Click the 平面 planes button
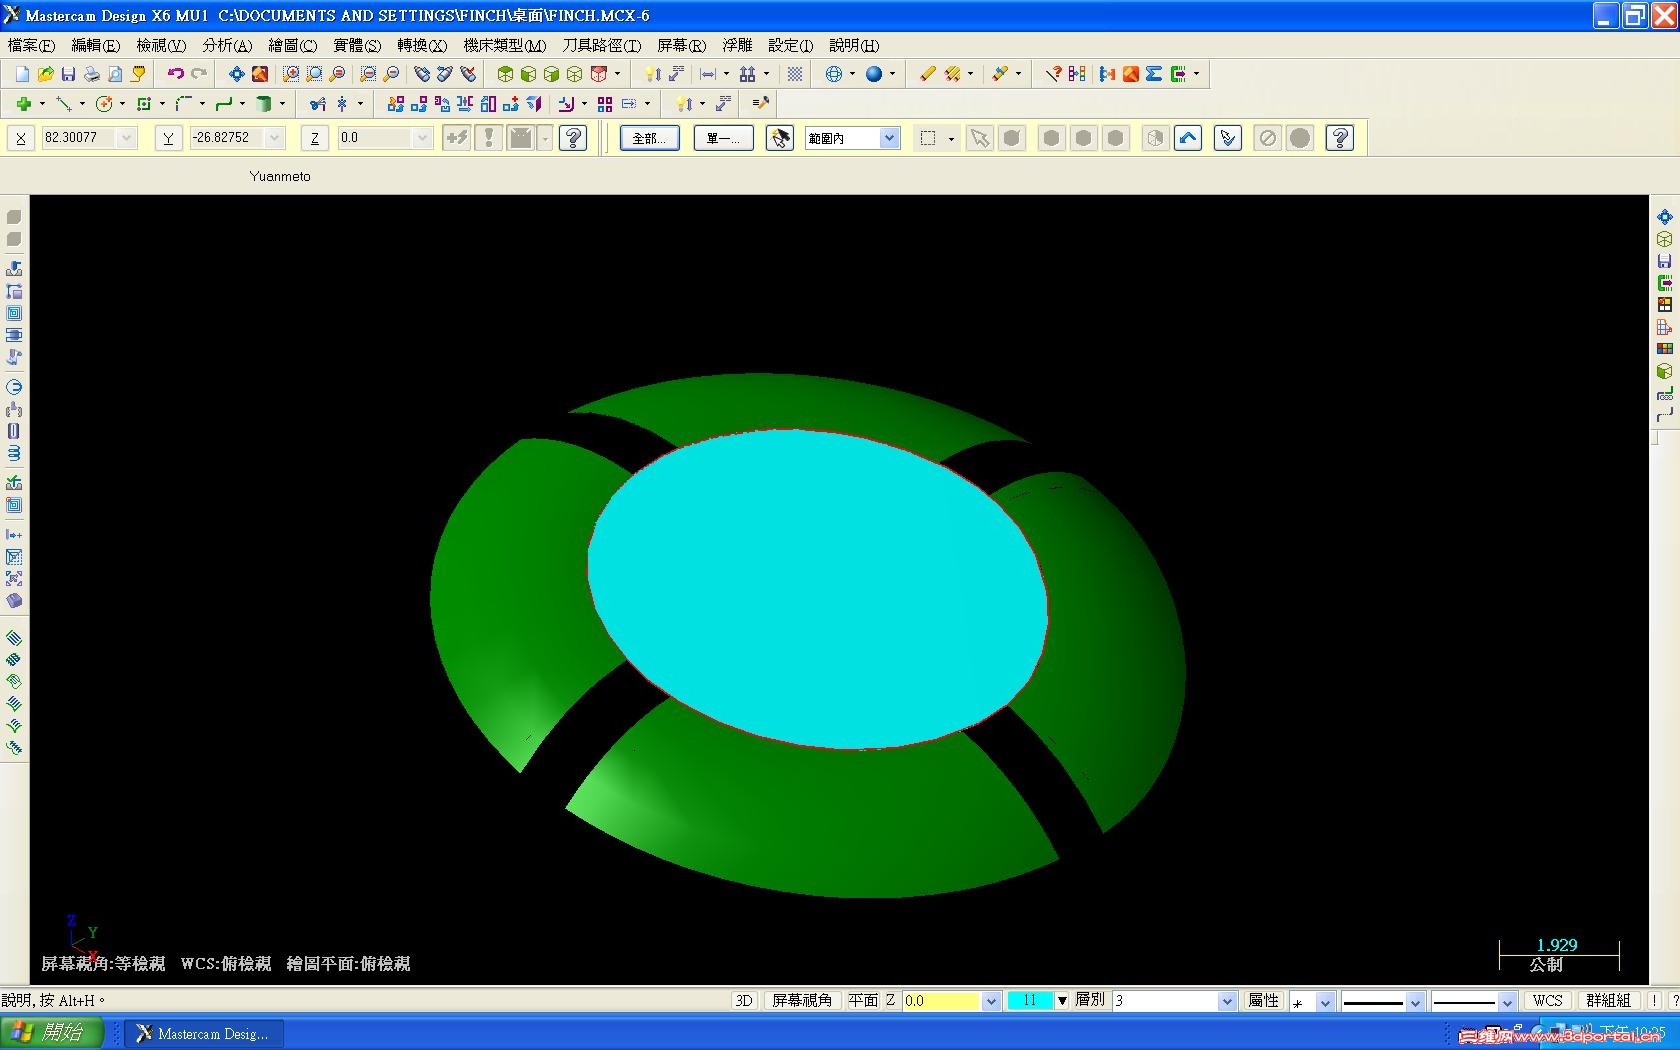 coord(863,1000)
